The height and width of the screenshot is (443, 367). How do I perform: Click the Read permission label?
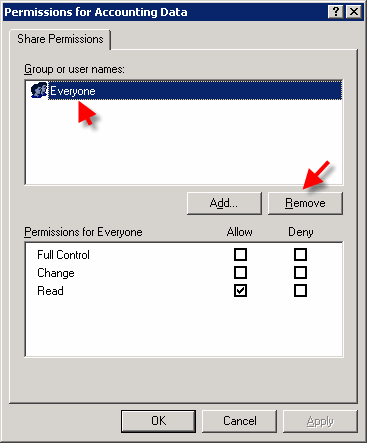pos(50,291)
